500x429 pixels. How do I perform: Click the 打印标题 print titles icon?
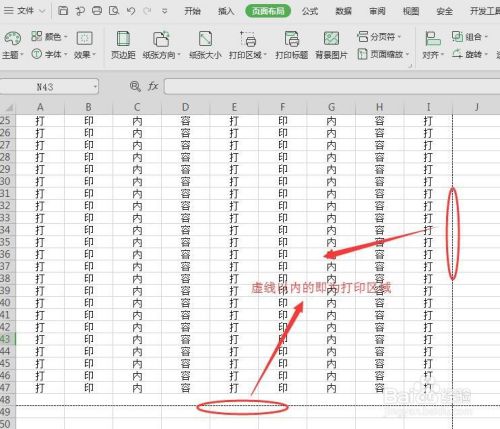click(x=291, y=45)
